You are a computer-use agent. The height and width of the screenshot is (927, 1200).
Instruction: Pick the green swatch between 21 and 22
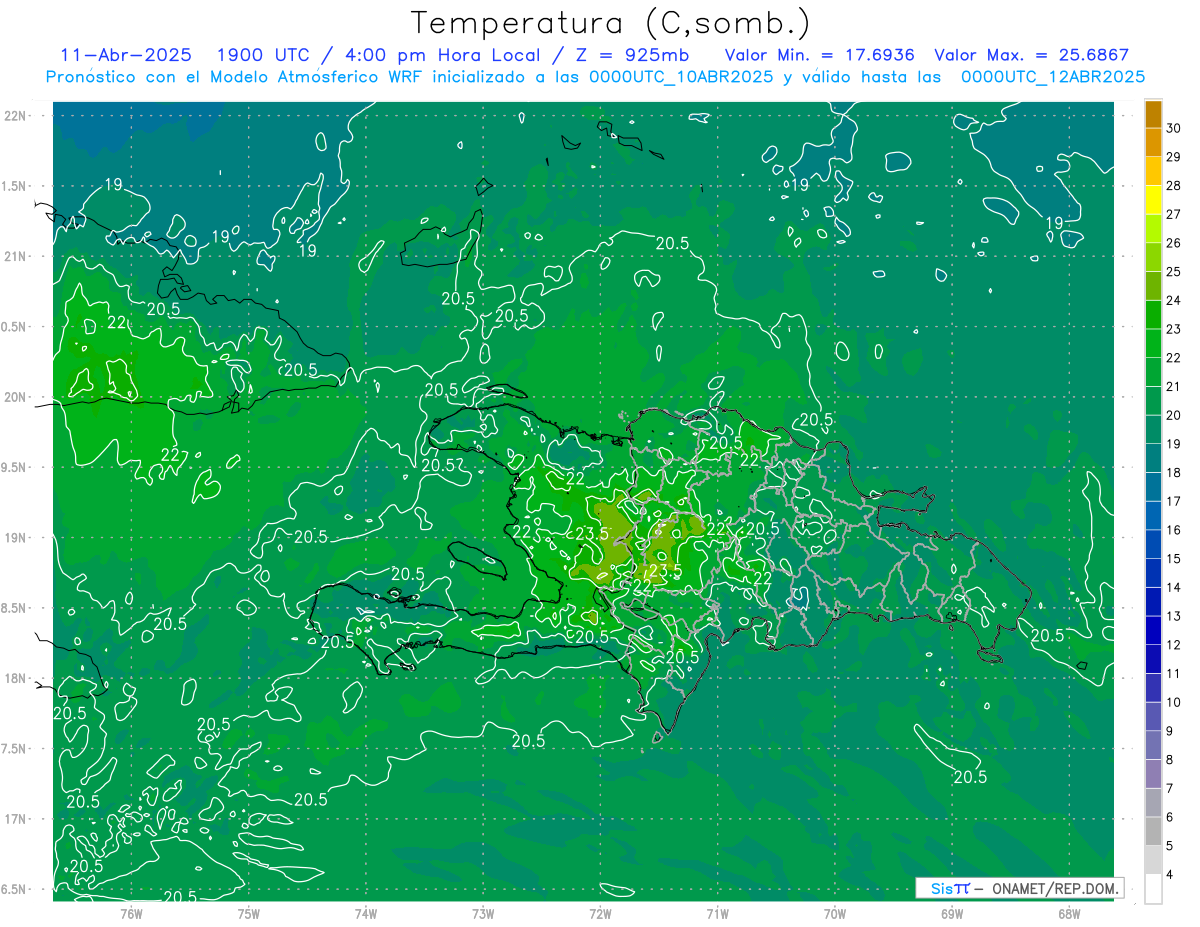(1154, 372)
